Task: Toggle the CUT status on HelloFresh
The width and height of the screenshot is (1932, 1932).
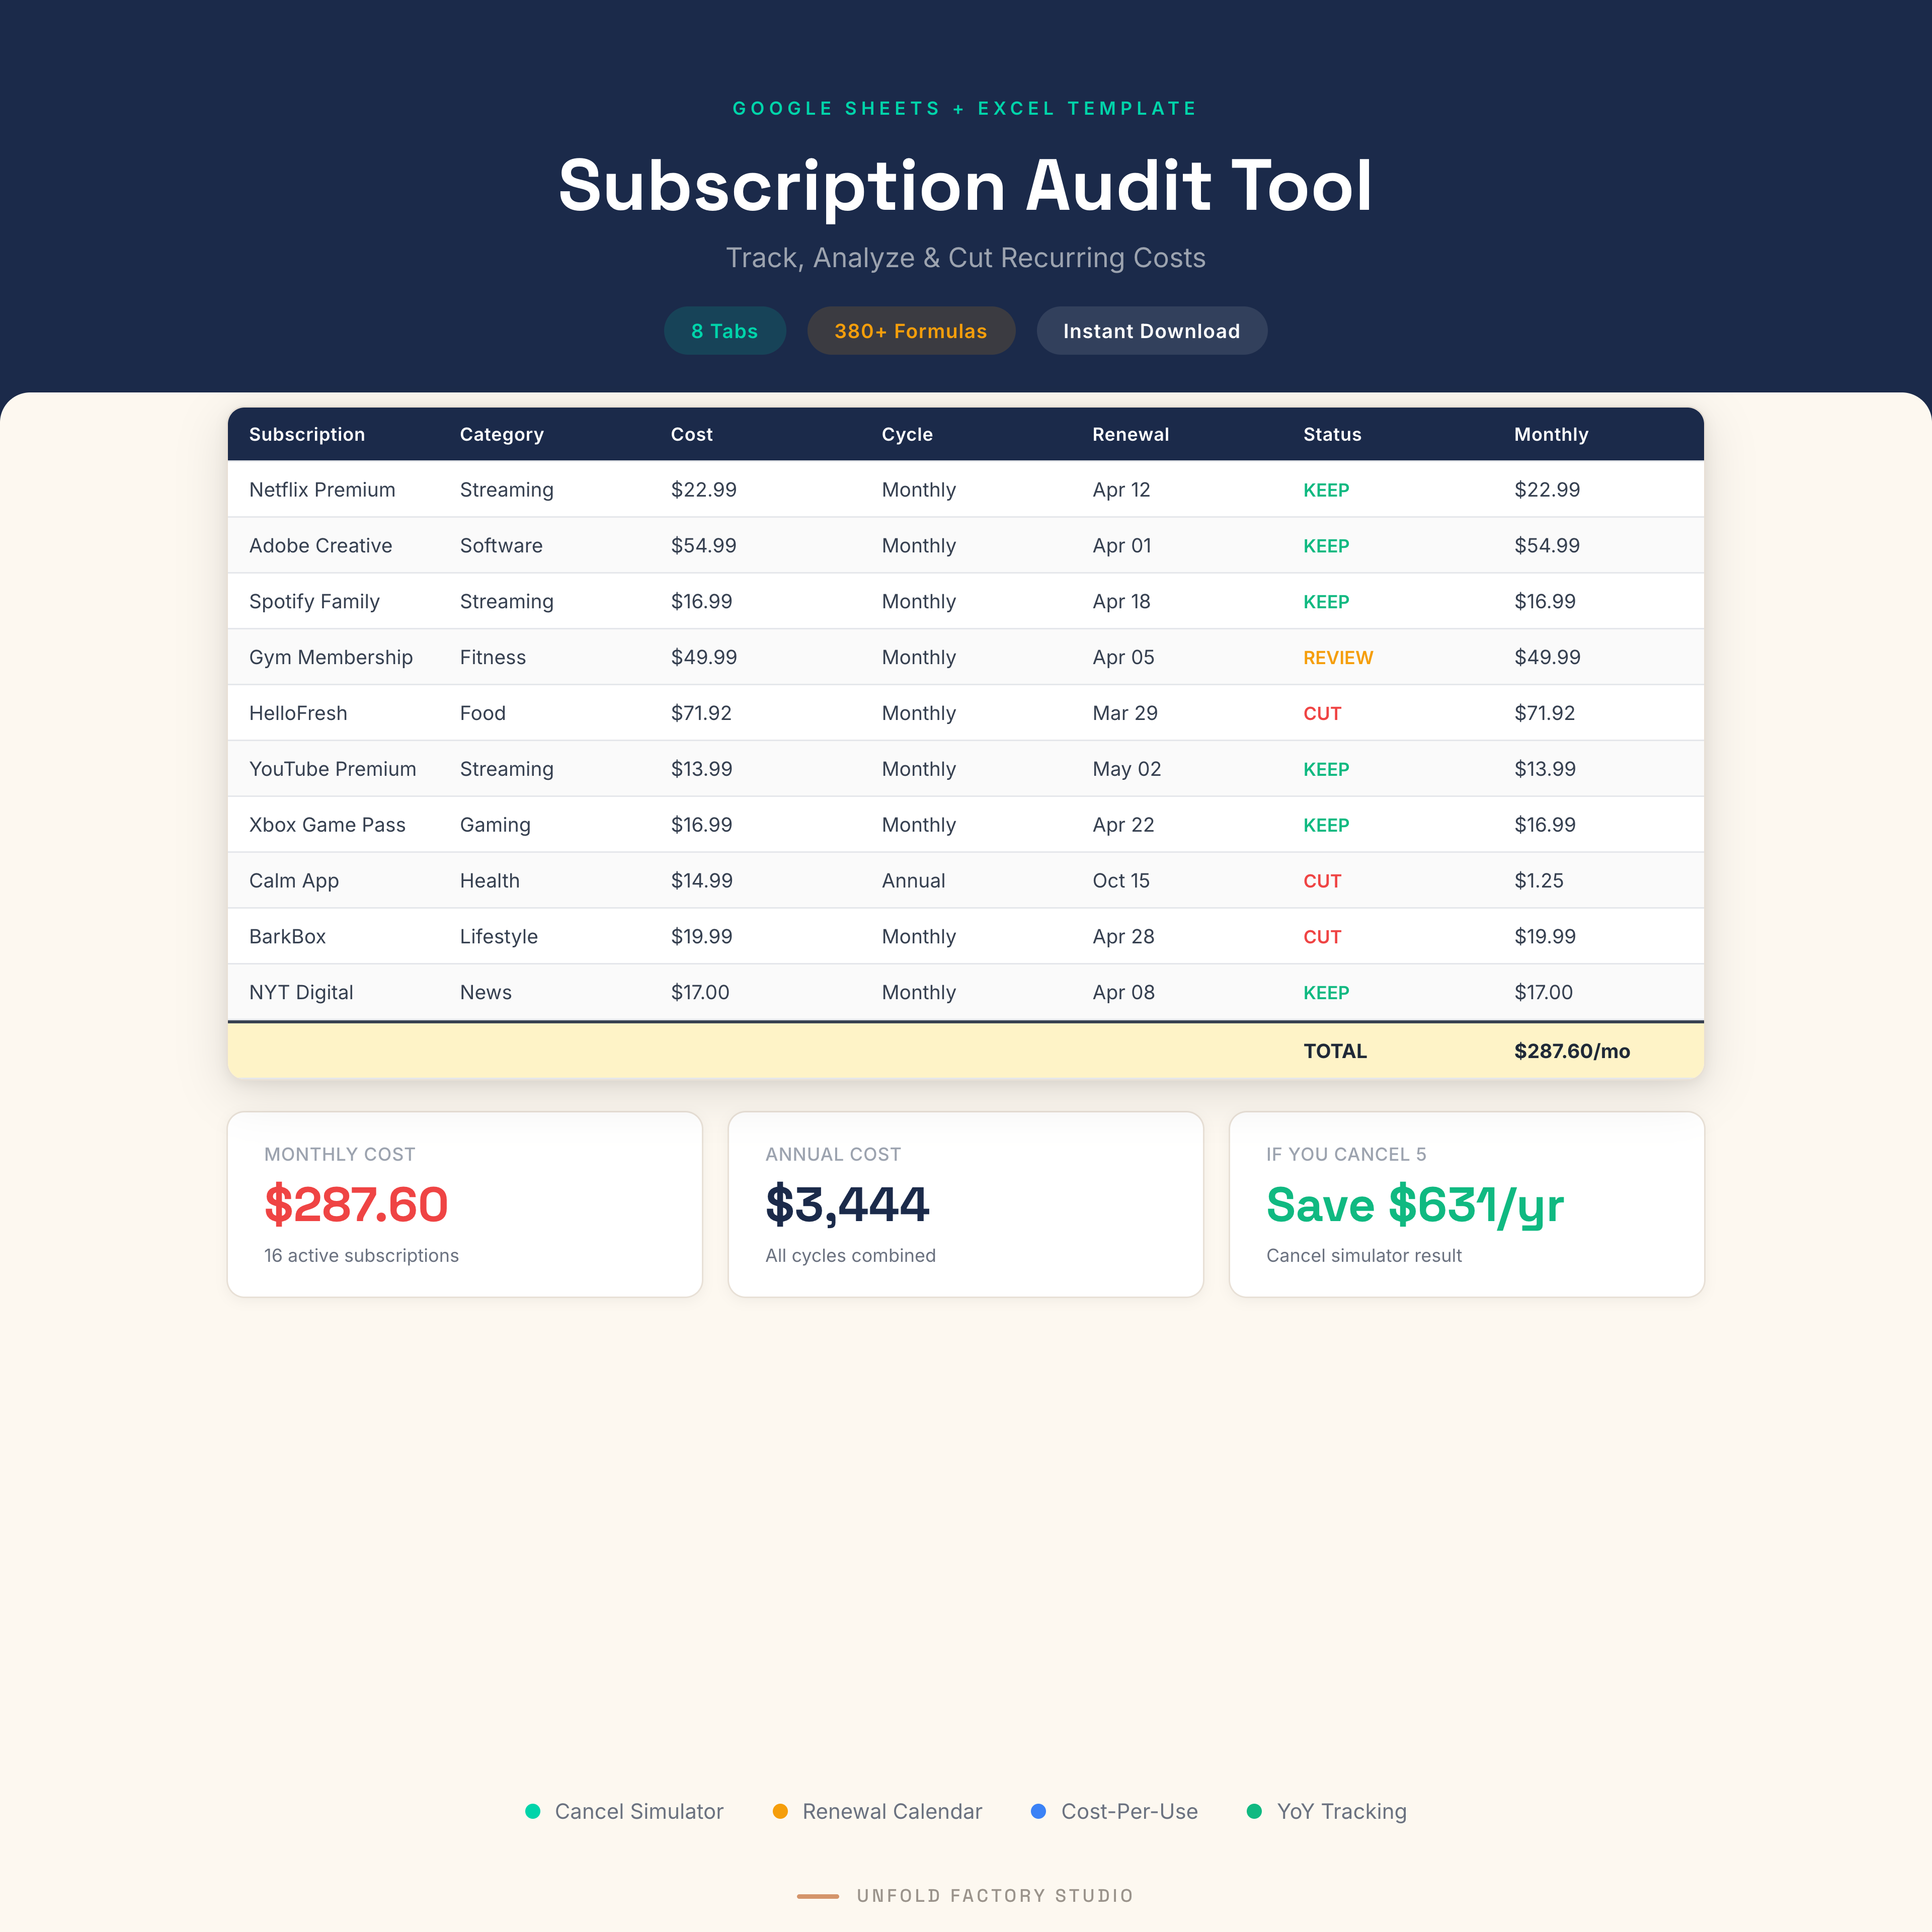Action: click(1322, 713)
